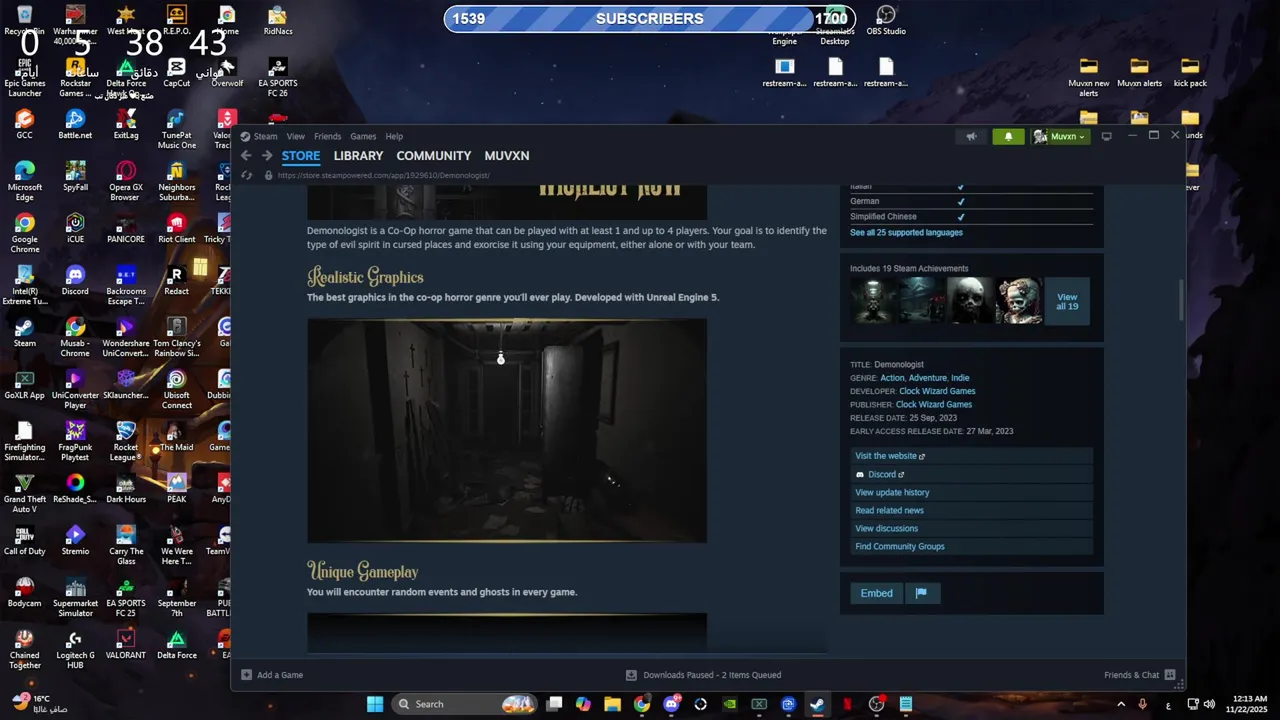Image resolution: width=1280 pixels, height=720 pixels.
Task: Open taskbar clock and date
Action: tap(1249, 704)
